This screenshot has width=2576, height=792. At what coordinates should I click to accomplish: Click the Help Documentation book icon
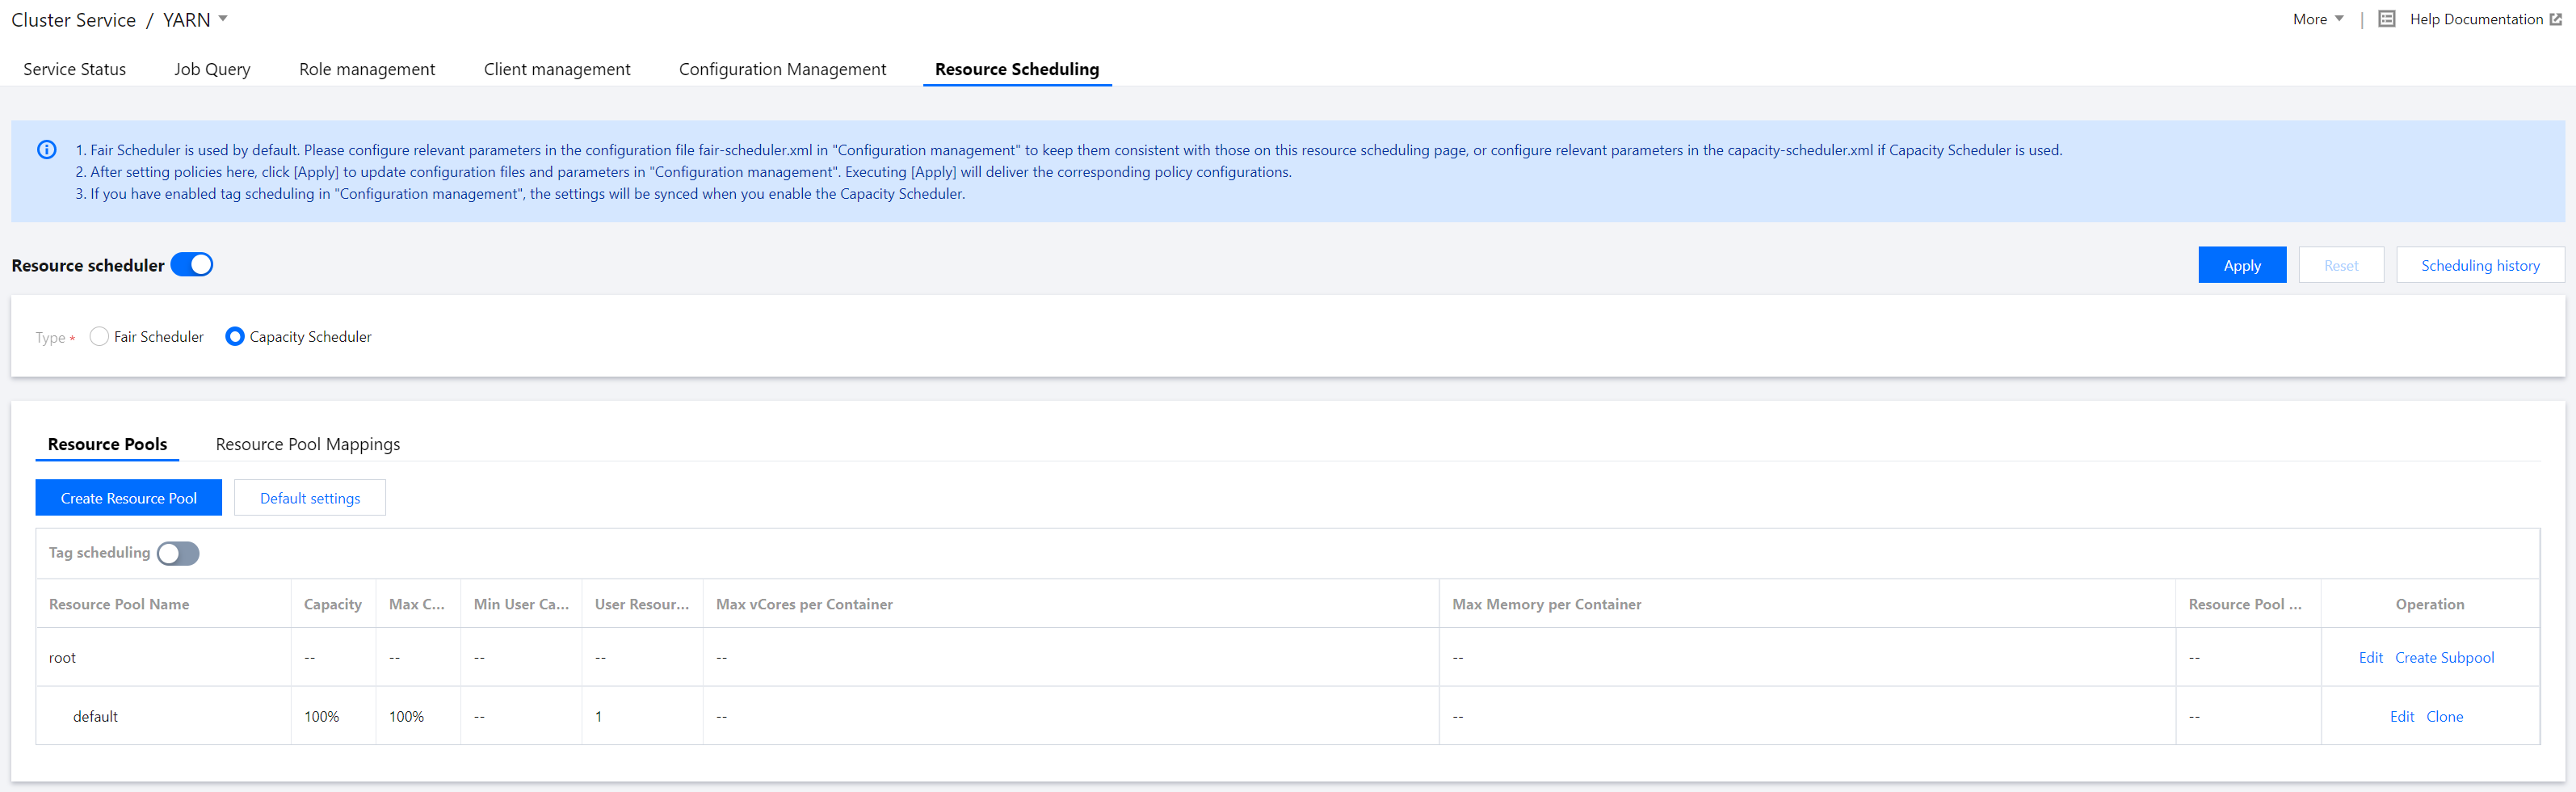(x=2386, y=19)
